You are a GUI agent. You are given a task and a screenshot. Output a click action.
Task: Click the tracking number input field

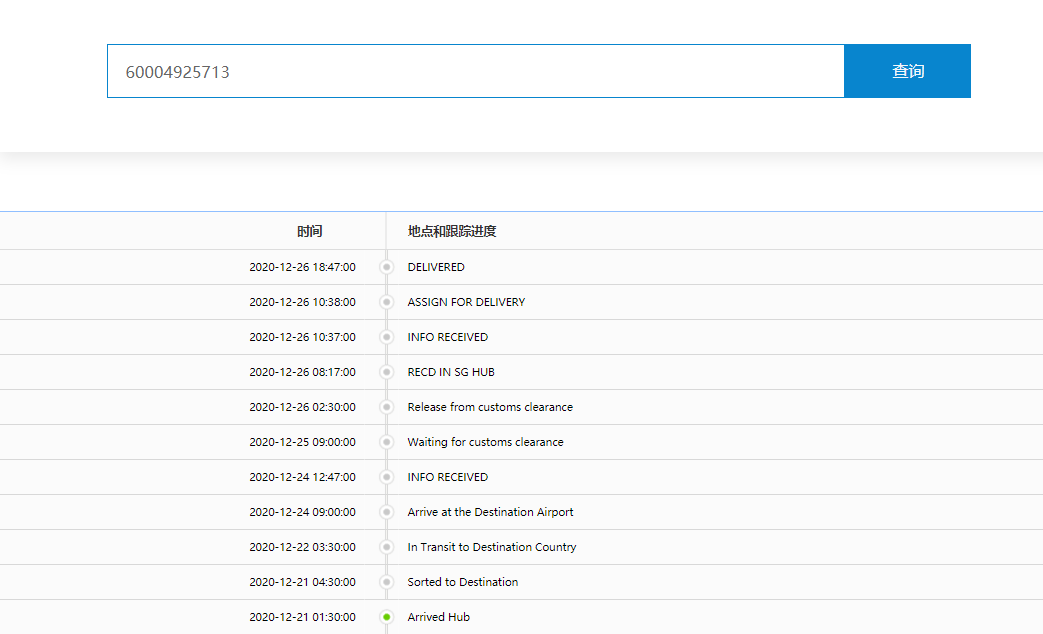[x=475, y=71]
